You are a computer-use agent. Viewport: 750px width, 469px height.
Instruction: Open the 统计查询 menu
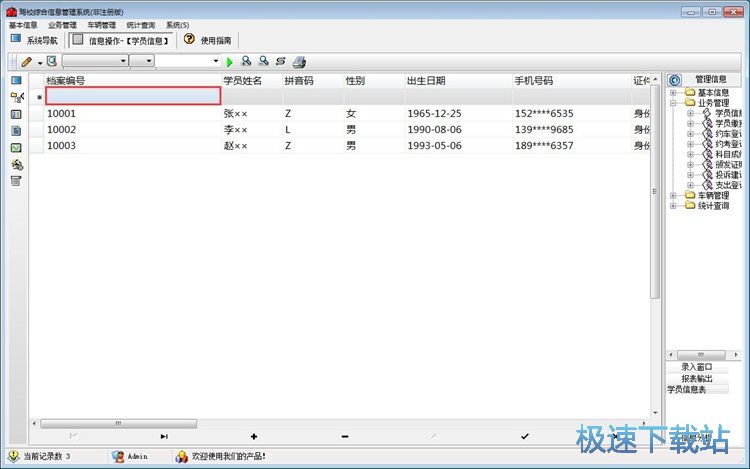(141, 24)
